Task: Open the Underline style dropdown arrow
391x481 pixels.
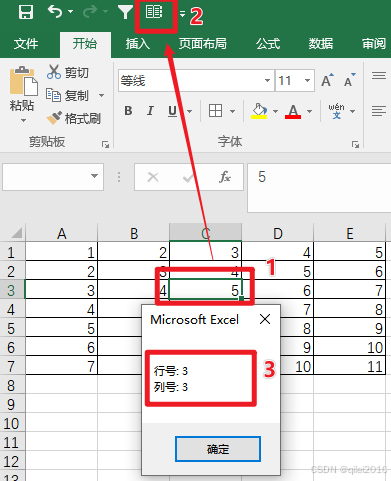Action: coord(189,111)
